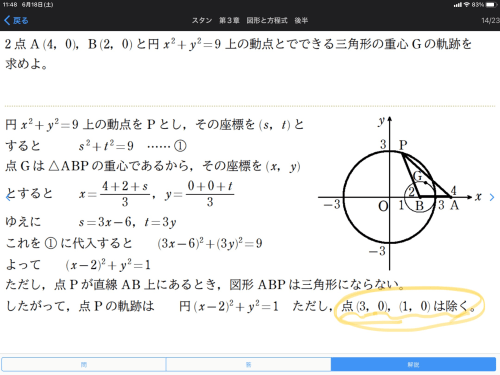Tap the Wi-Fi icon in status bar

[x=467, y=5]
